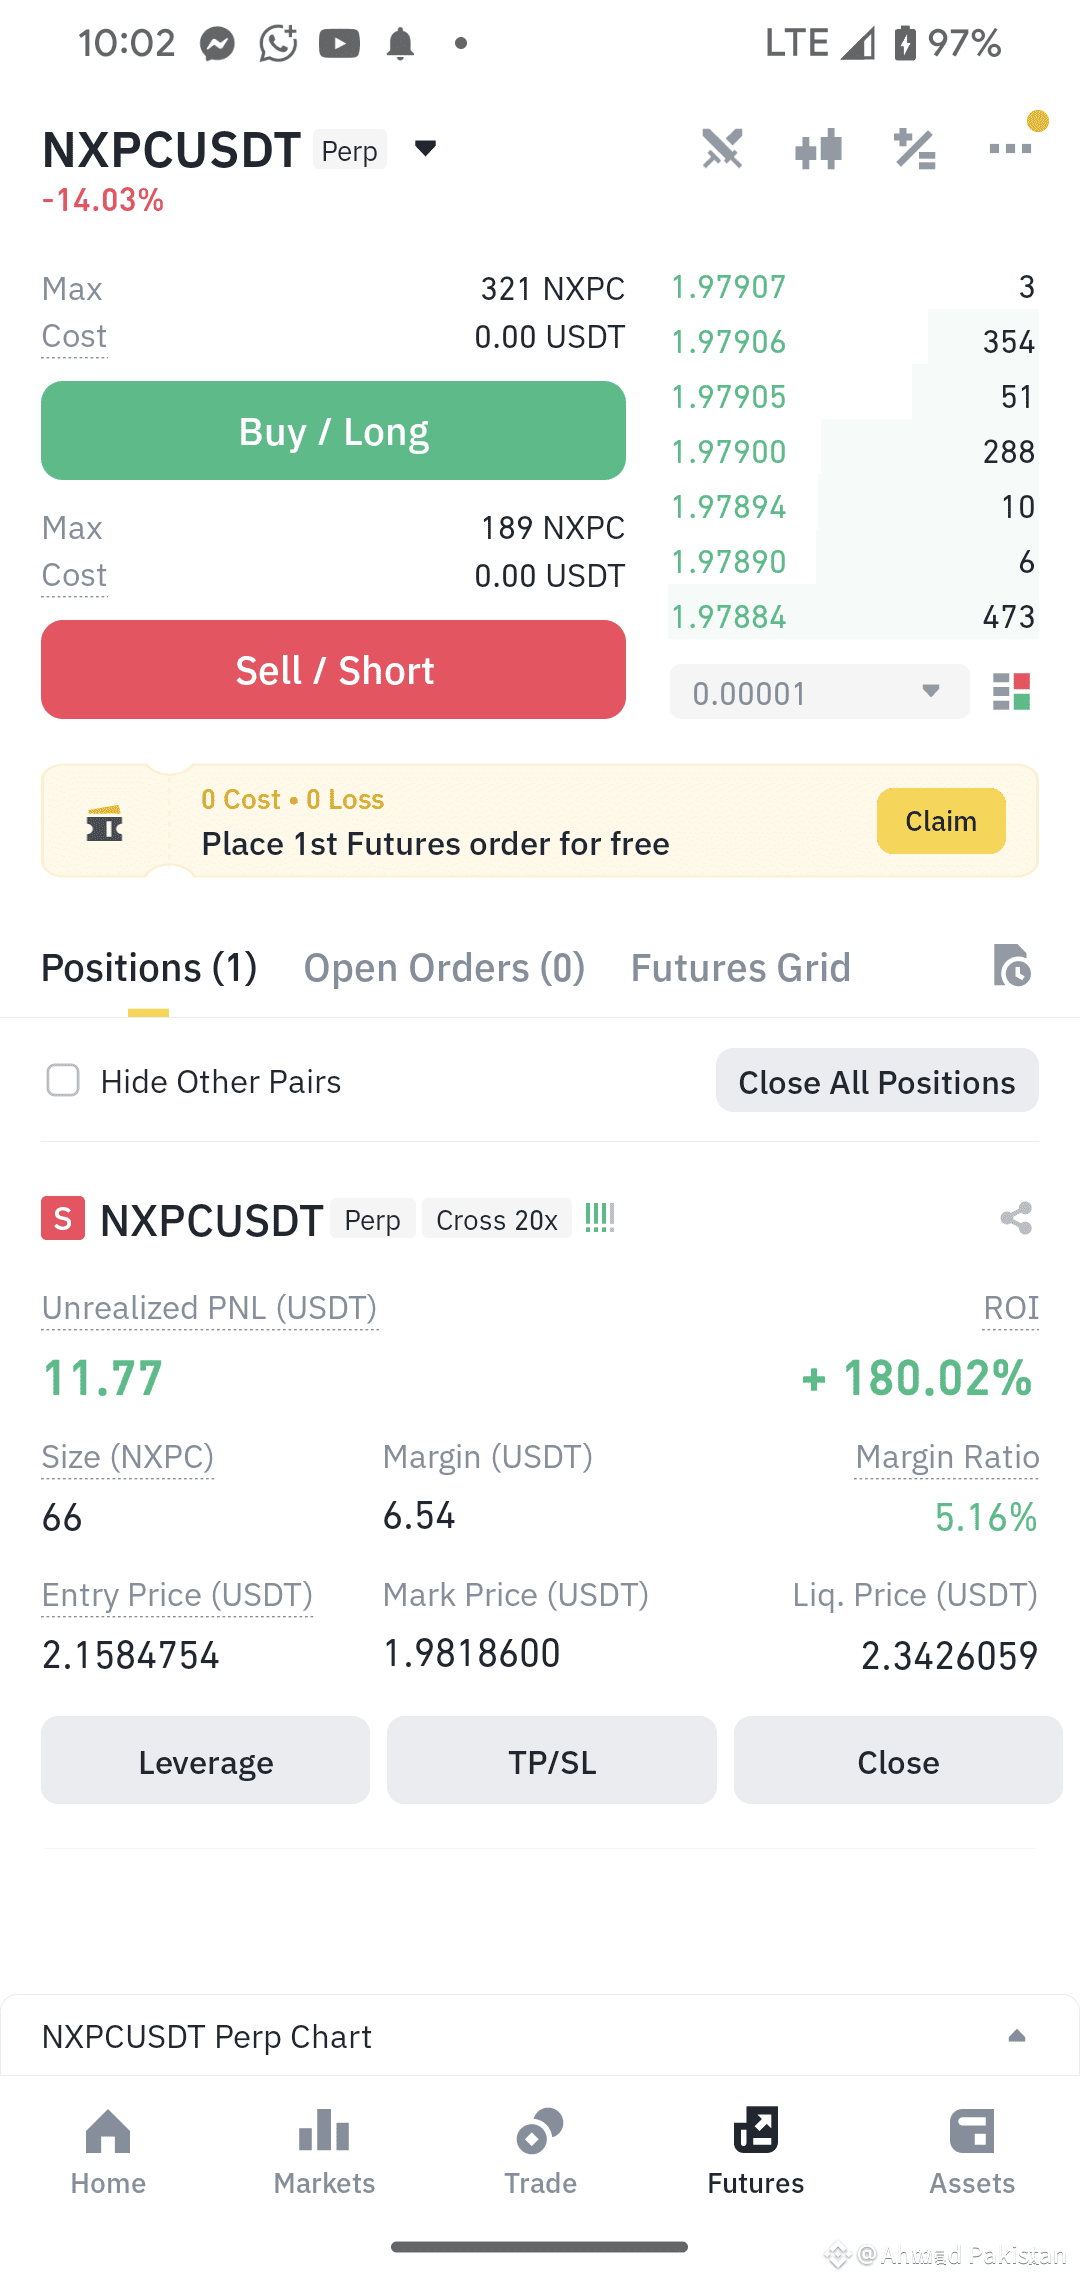Share the NXPCUSDT position
Viewport: 1080px width, 2280px height.
[x=1016, y=1218]
